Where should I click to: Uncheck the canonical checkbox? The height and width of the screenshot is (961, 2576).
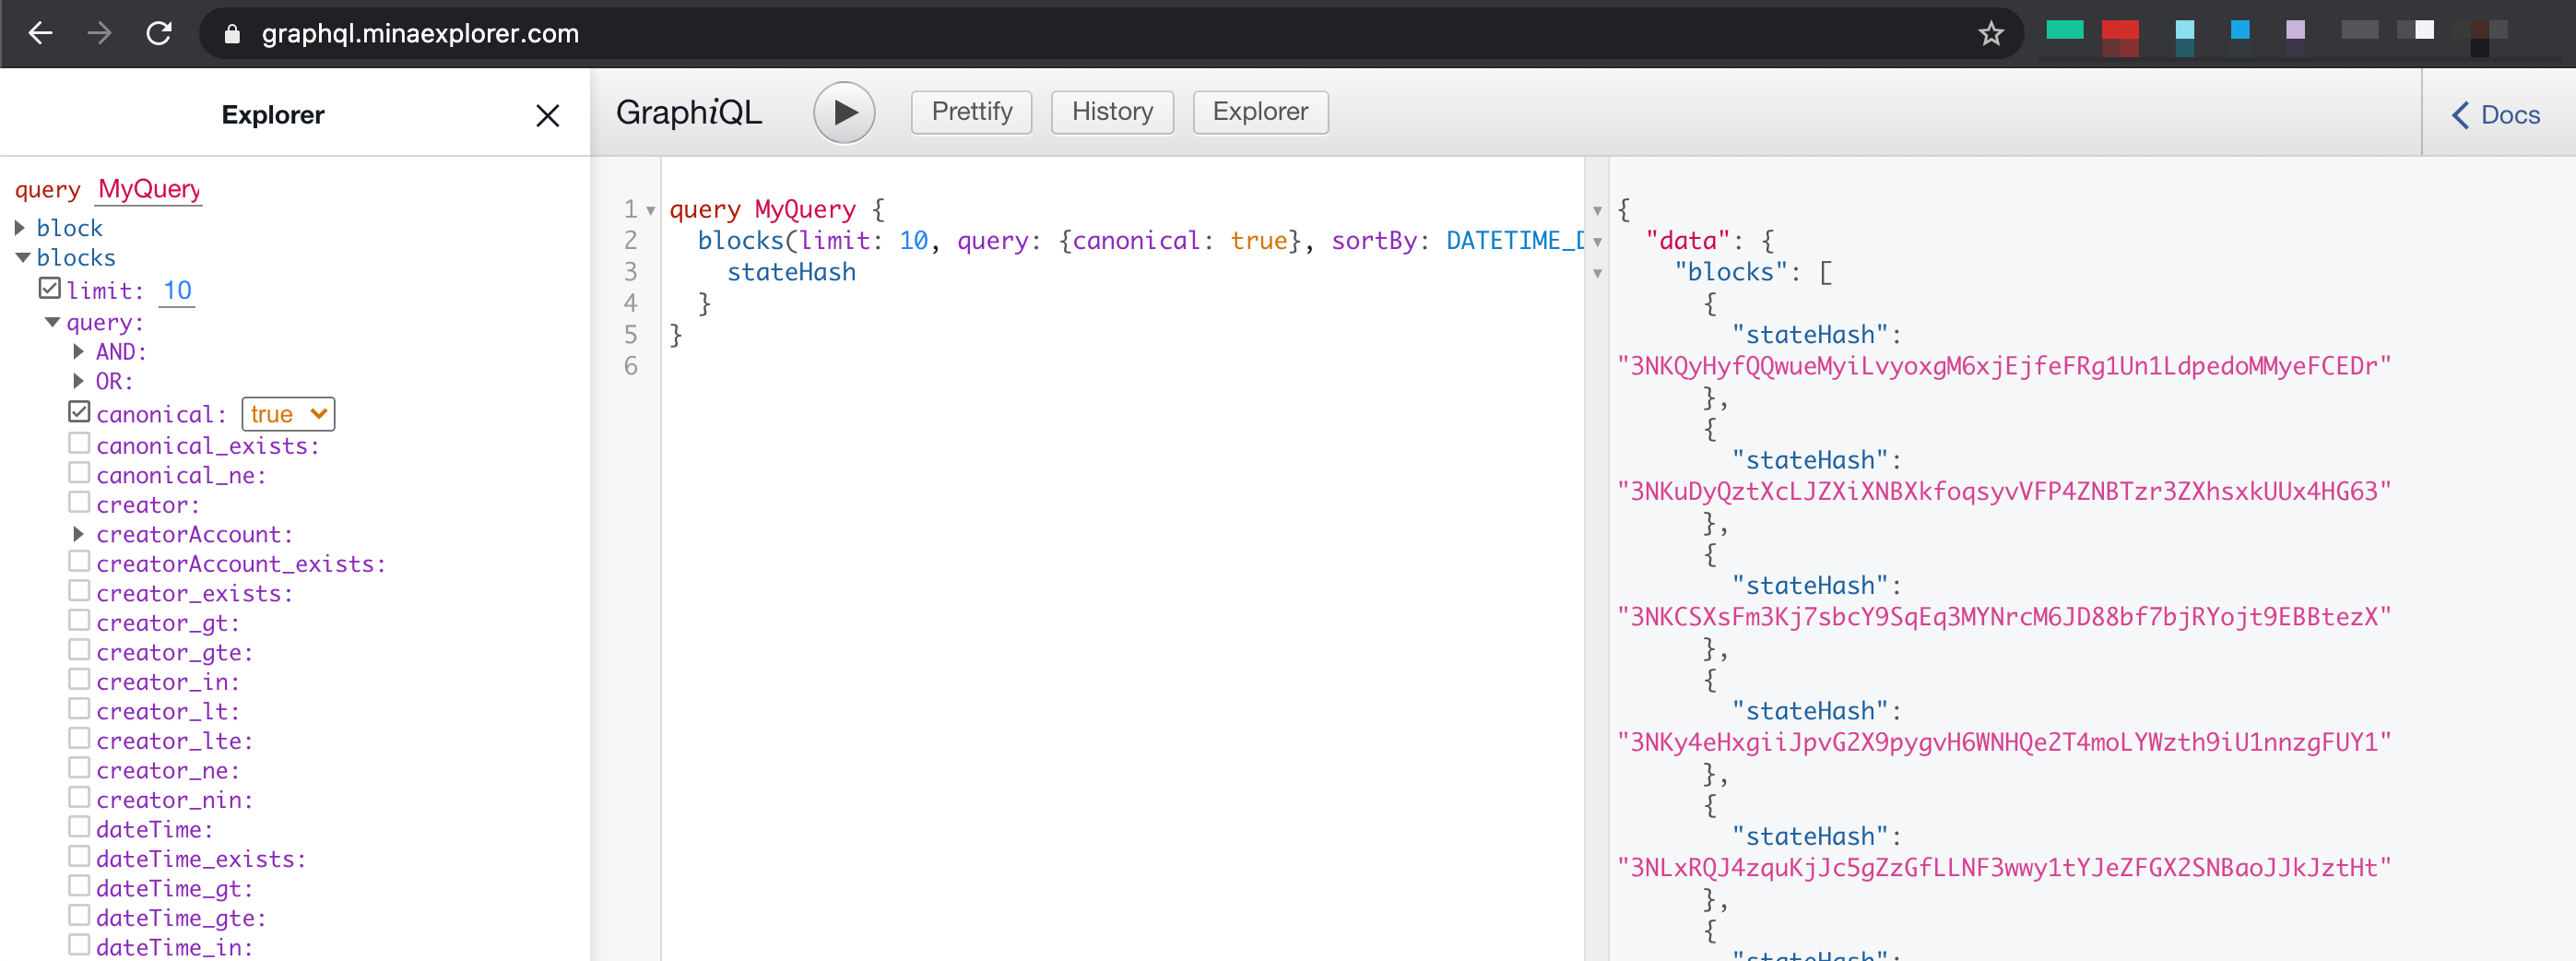point(80,412)
